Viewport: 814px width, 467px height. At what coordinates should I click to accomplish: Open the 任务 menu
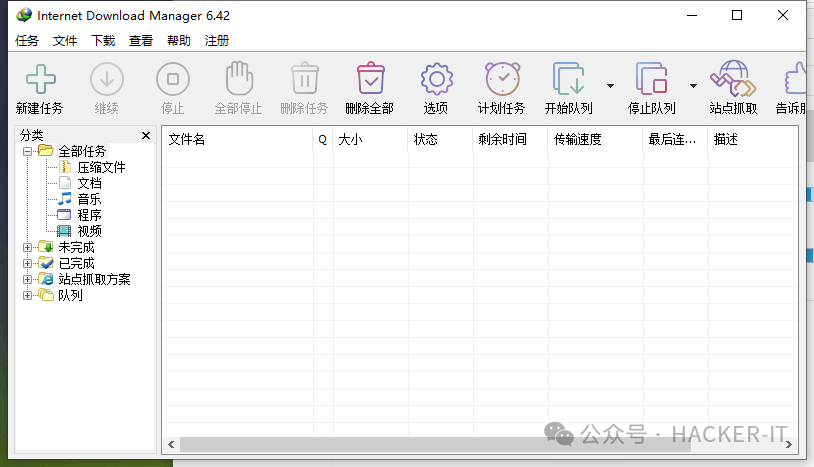(27, 40)
